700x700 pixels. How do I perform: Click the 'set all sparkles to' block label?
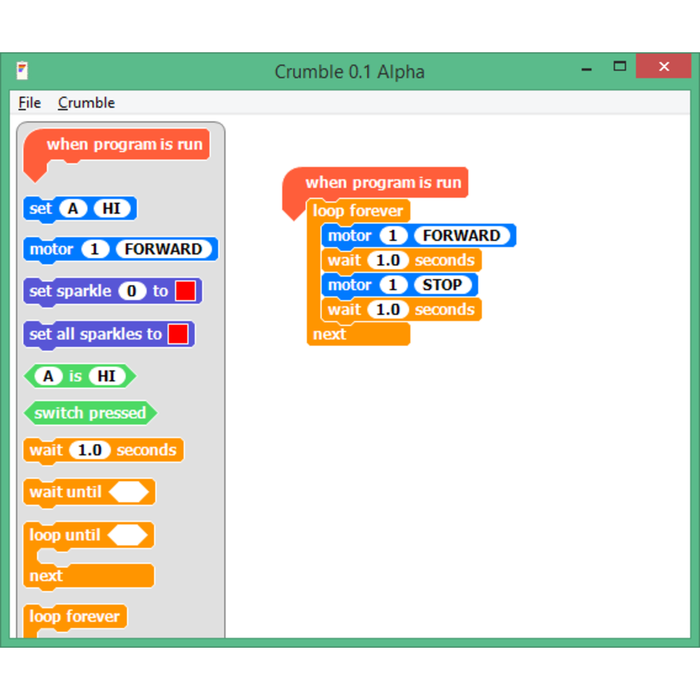click(95, 334)
